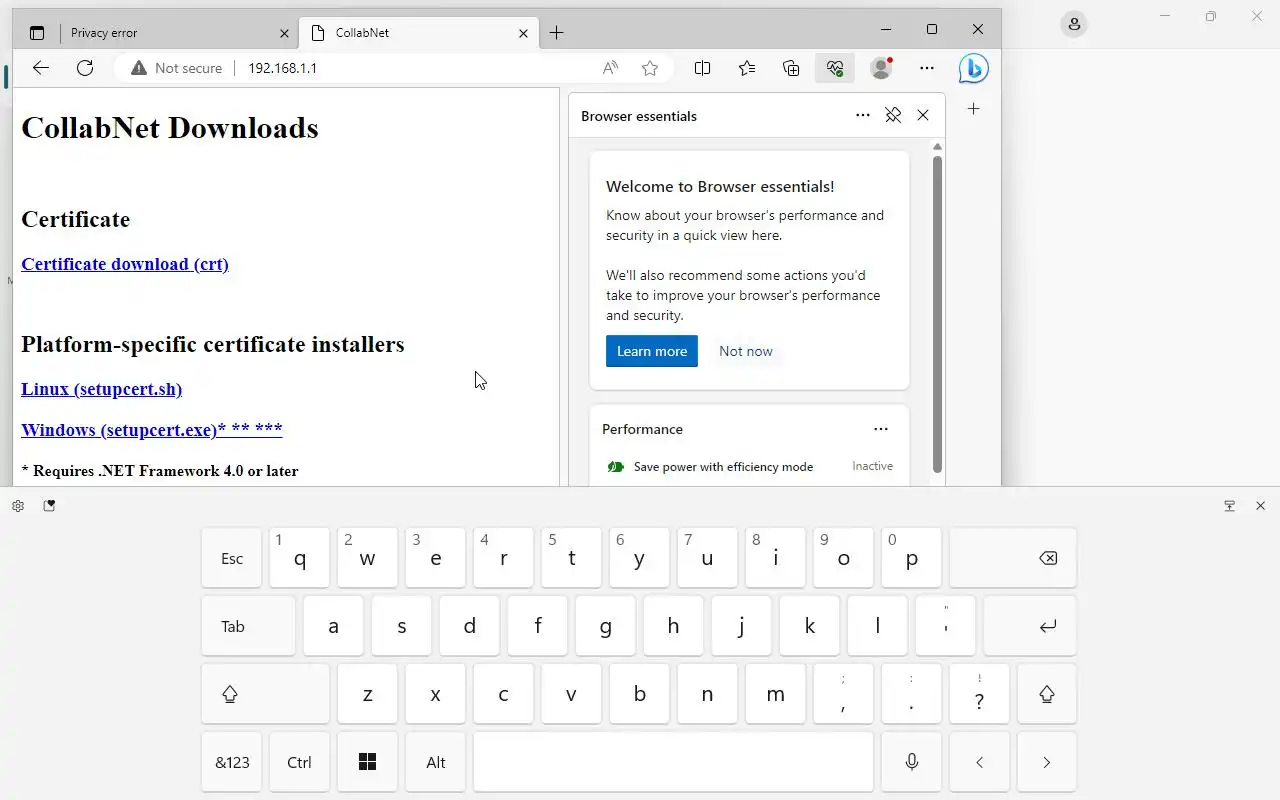Click the Browser essentials scrollbar
1280x800 pixels.
click(937, 312)
